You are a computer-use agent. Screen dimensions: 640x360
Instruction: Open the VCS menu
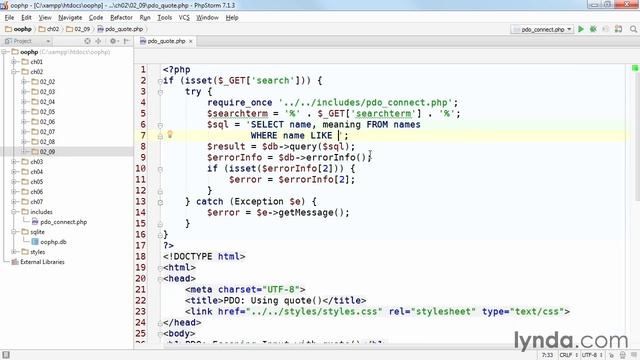[x=184, y=18]
